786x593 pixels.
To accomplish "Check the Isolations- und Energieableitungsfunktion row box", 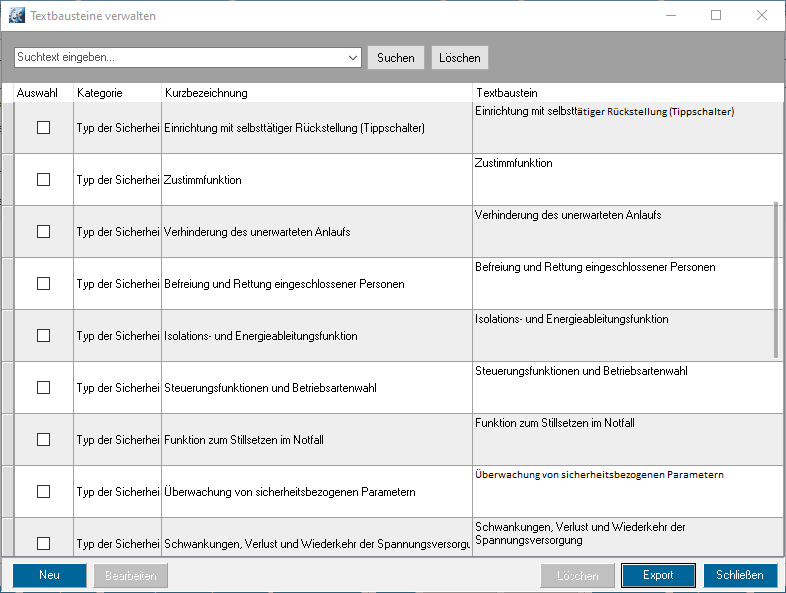I will 43,336.
